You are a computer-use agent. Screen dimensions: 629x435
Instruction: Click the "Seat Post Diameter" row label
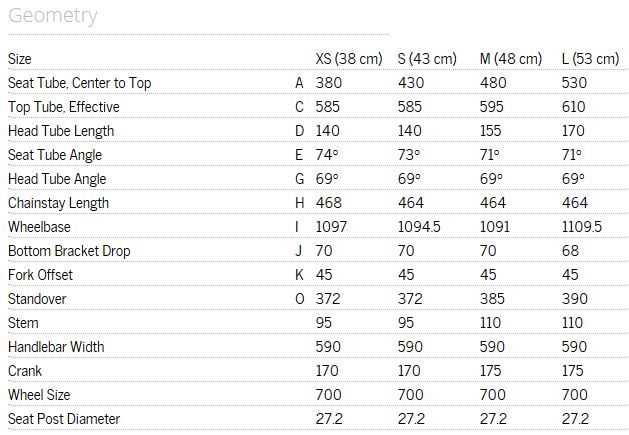click(x=63, y=419)
